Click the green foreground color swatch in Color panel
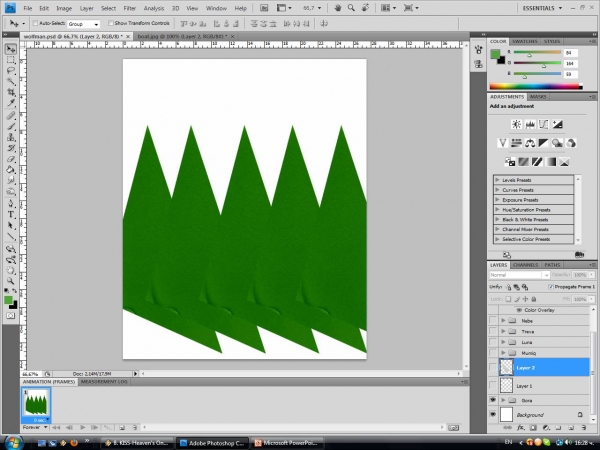This screenshot has width=600, height=450. coord(495,54)
